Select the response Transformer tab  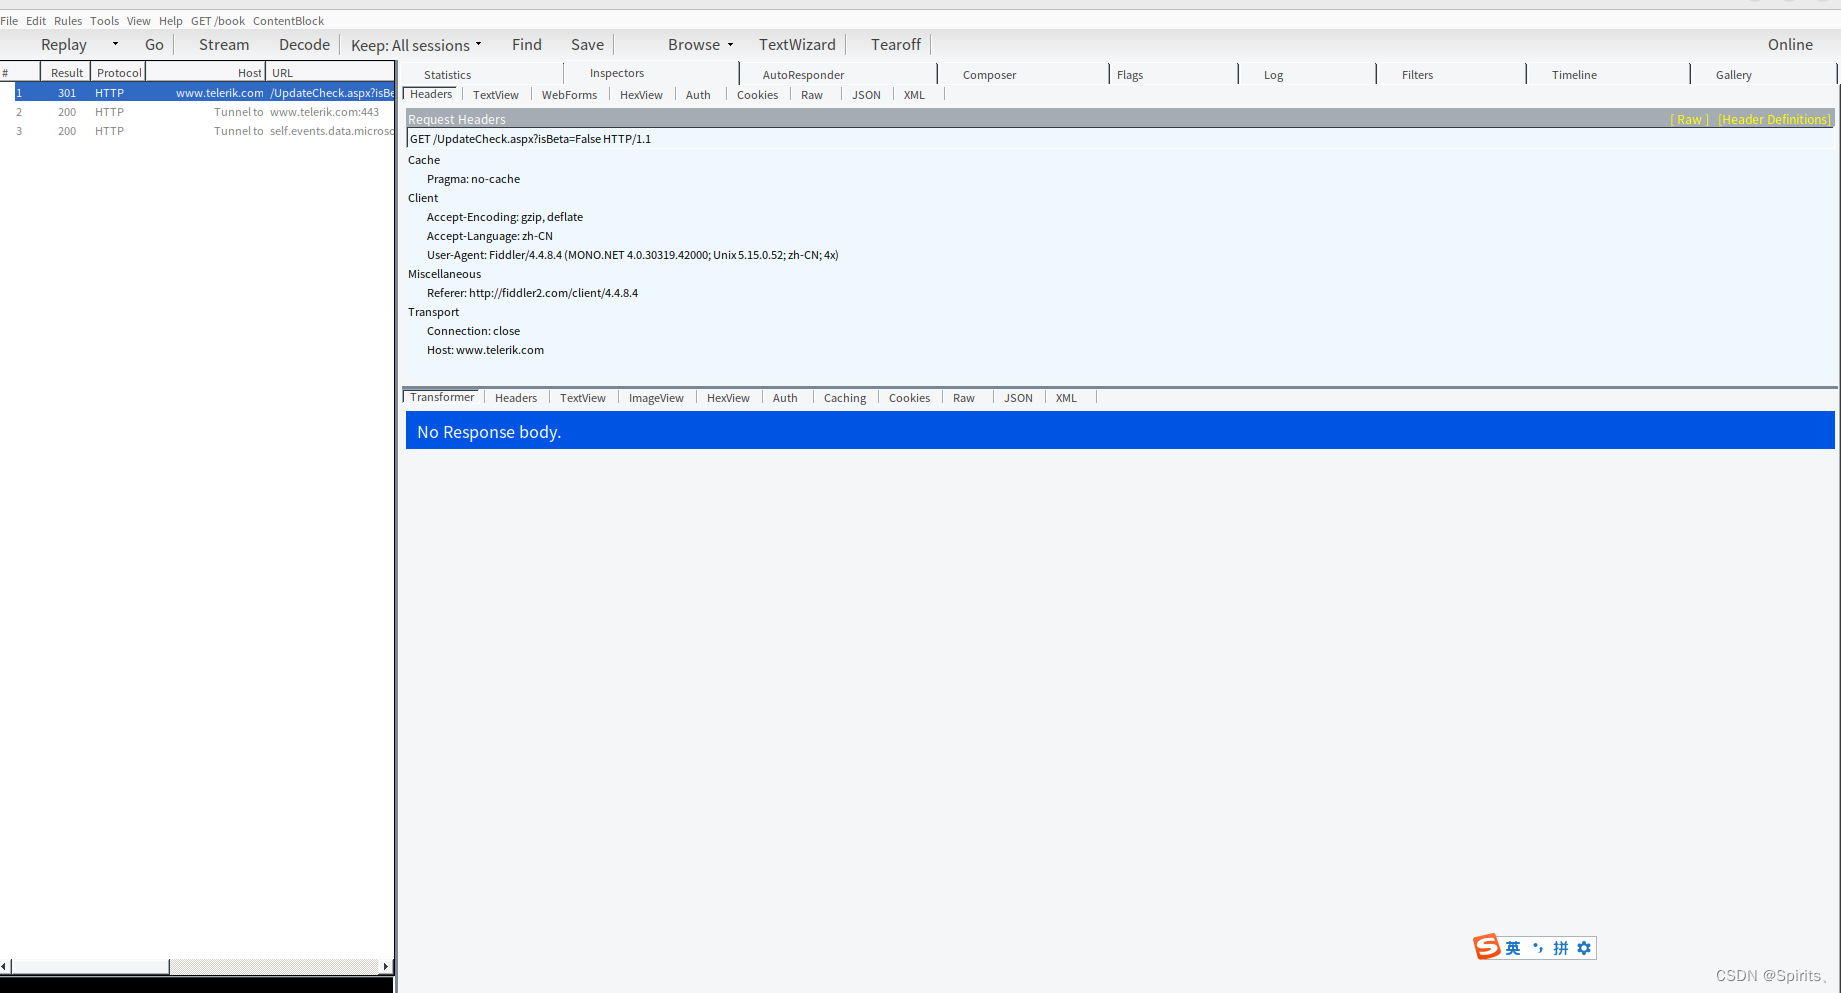tap(442, 397)
